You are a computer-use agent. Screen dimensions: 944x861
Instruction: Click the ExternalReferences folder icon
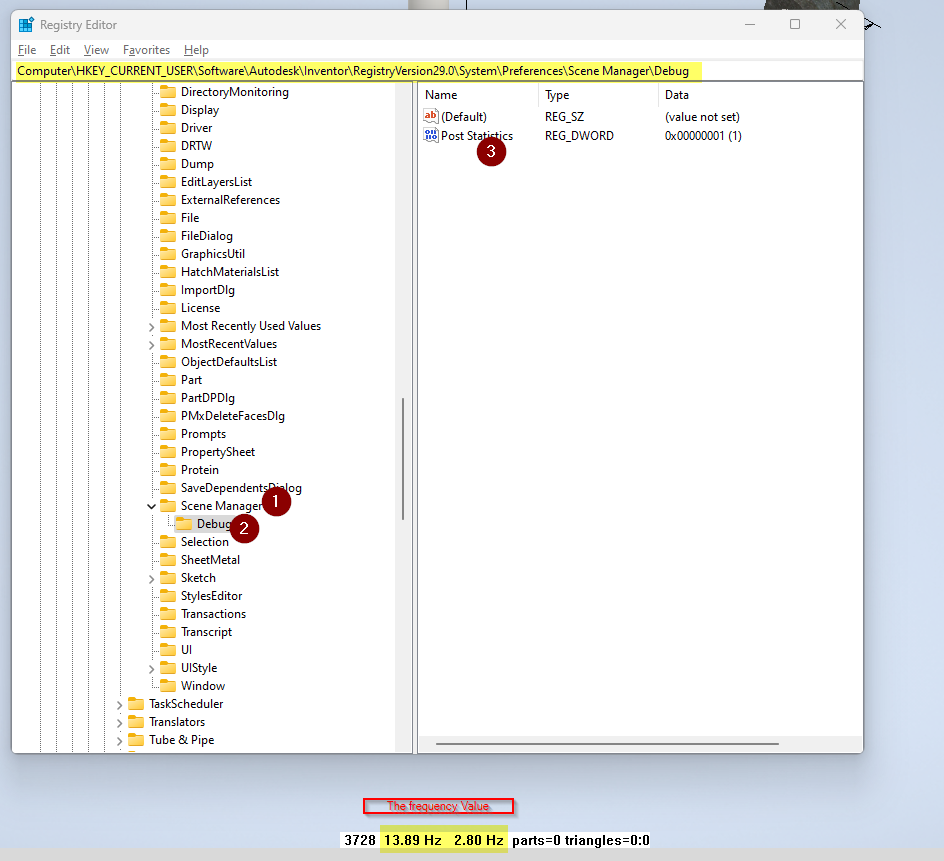[168, 200]
